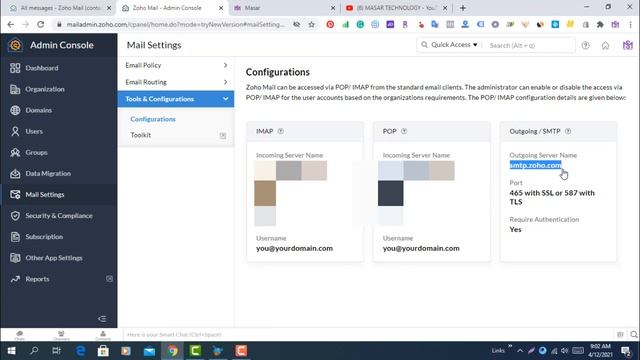The image size is (640, 360).
Task: Open Reports external link icon
Action: pos(109,279)
